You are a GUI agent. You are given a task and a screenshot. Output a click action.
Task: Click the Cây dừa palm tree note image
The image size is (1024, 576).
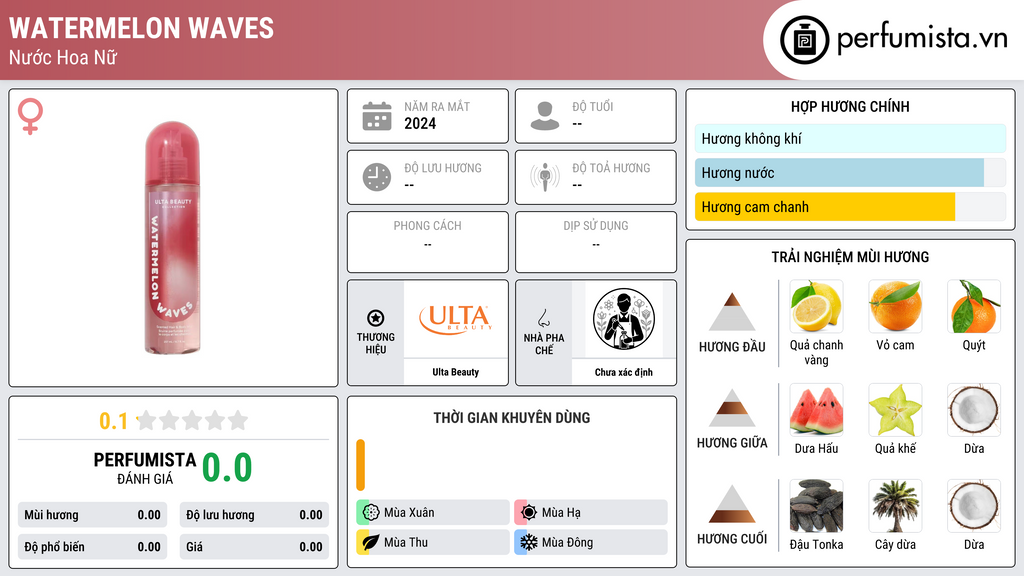click(x=895, y=506)
